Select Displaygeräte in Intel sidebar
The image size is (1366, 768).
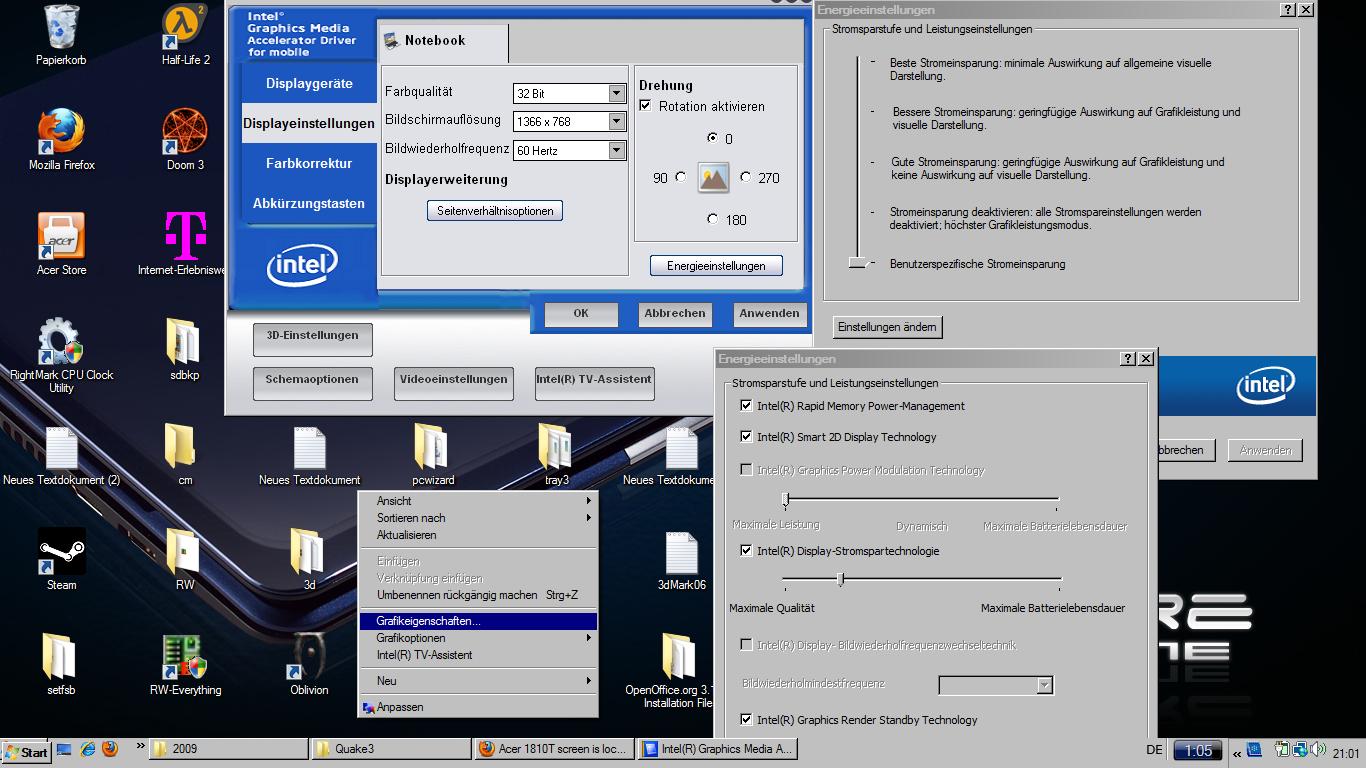pyautogui.click(x=309, y=83)
